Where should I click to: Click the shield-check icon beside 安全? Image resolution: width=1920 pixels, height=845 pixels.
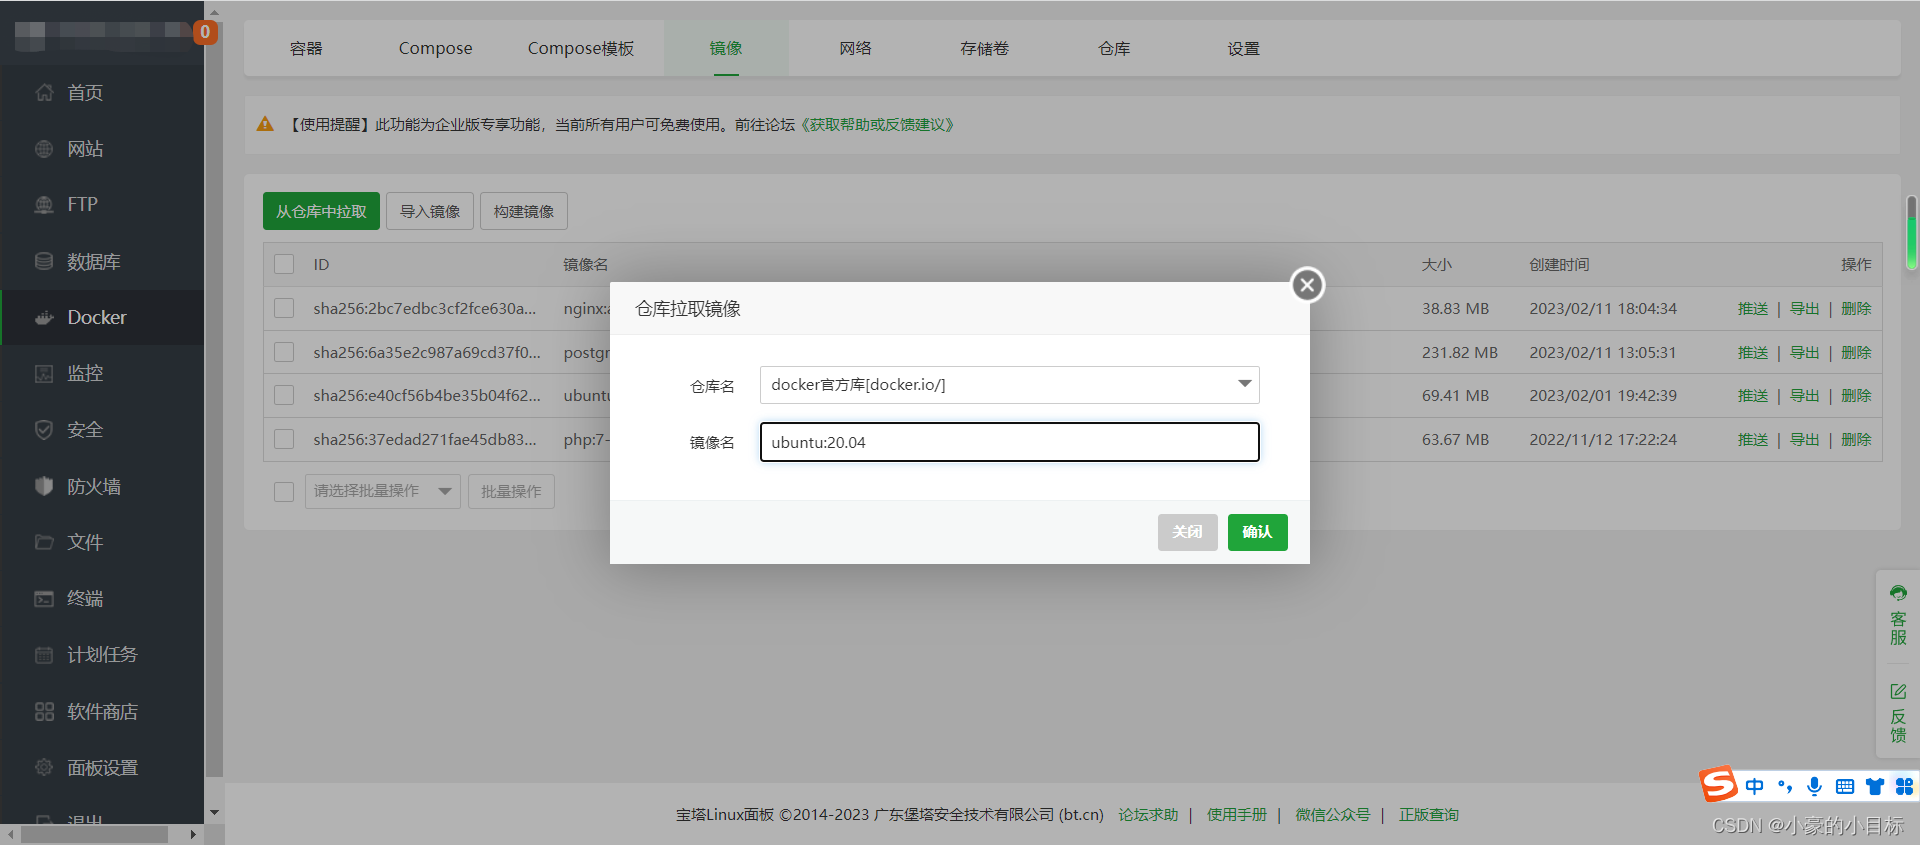point(44,430)
